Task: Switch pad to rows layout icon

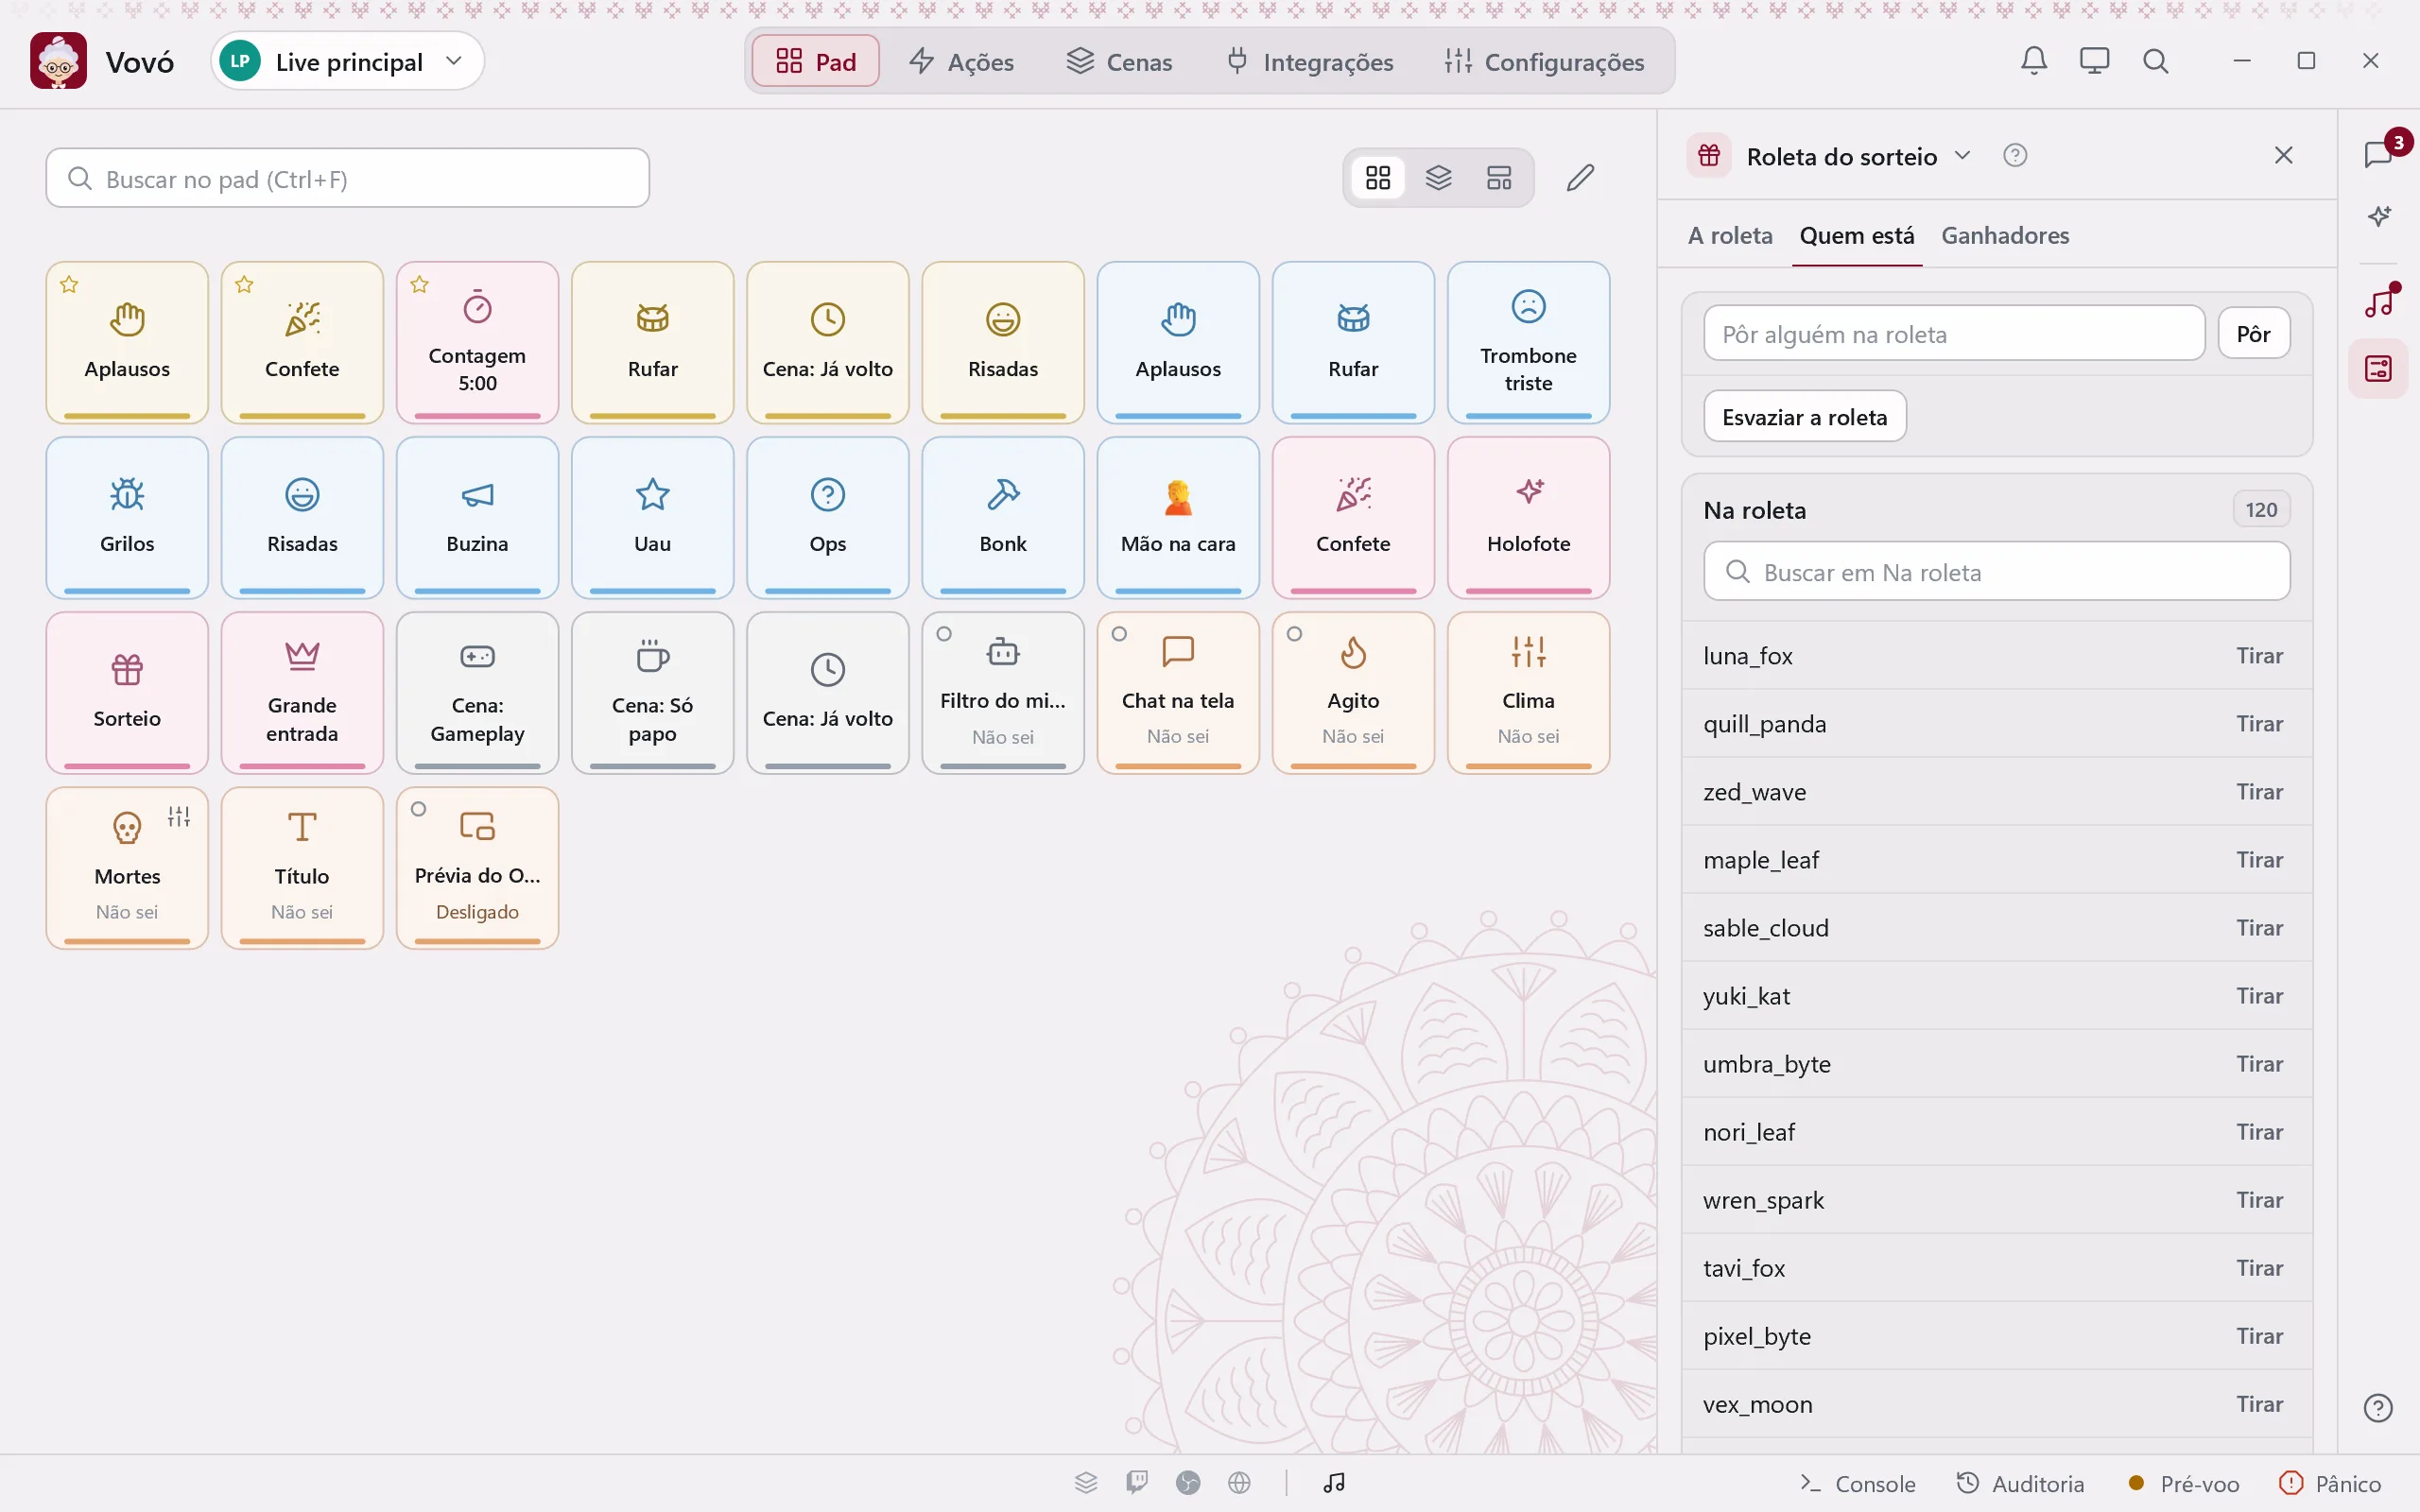Action: pos(1499,178)
